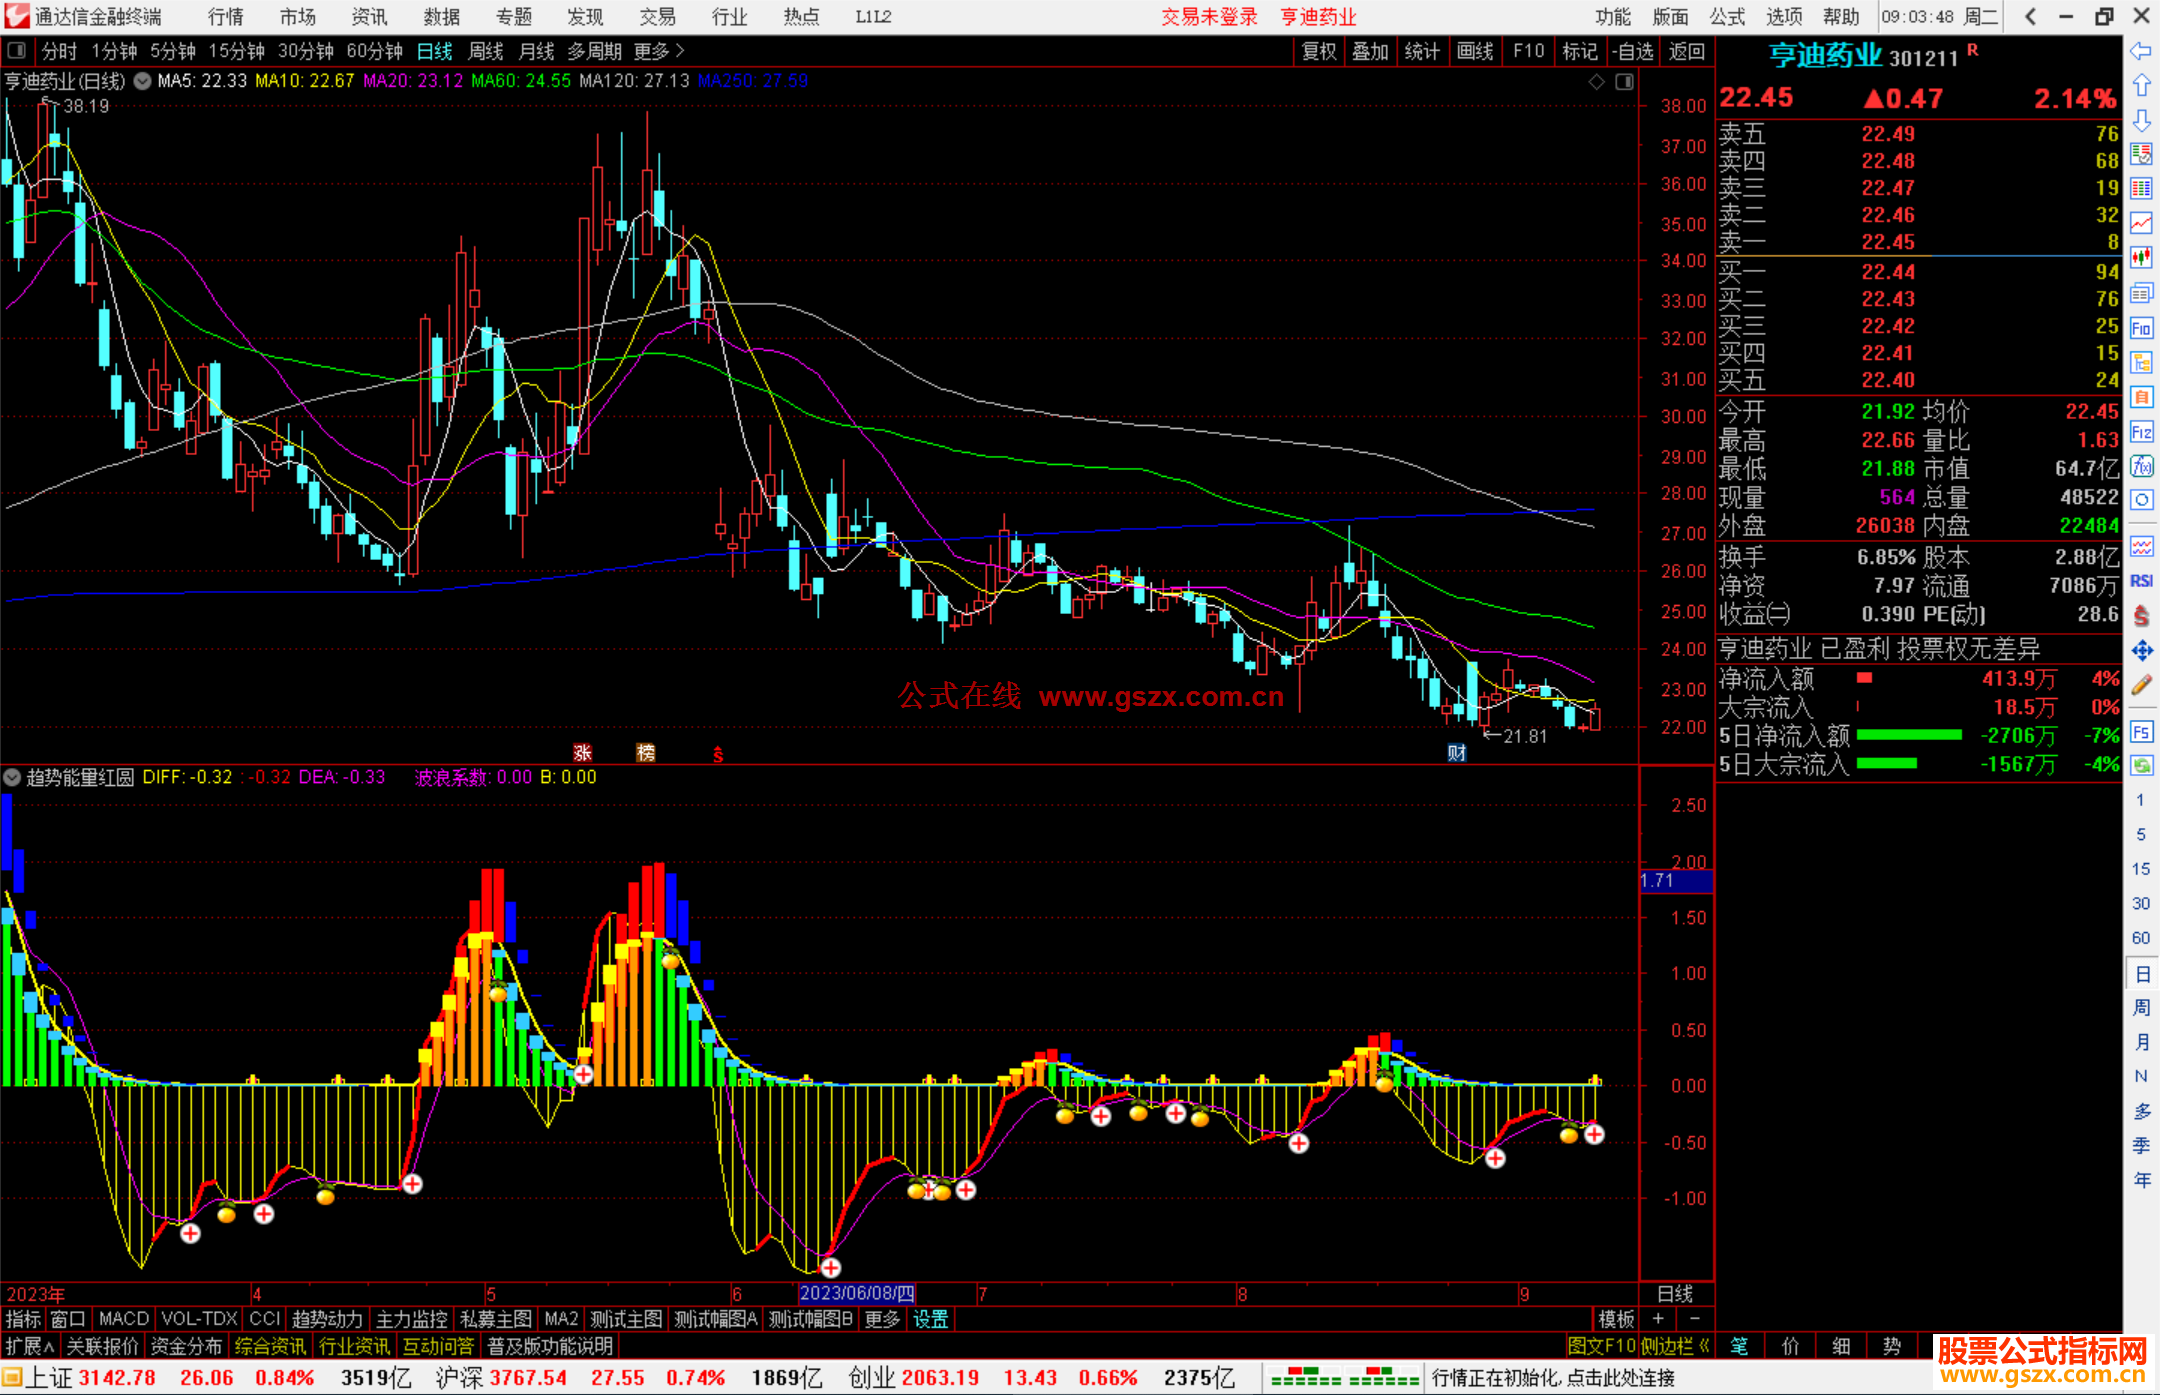Click the 设置 button in indicator bar
The height and width of the screenshot is (1395, 2160).
(930, 1319)
